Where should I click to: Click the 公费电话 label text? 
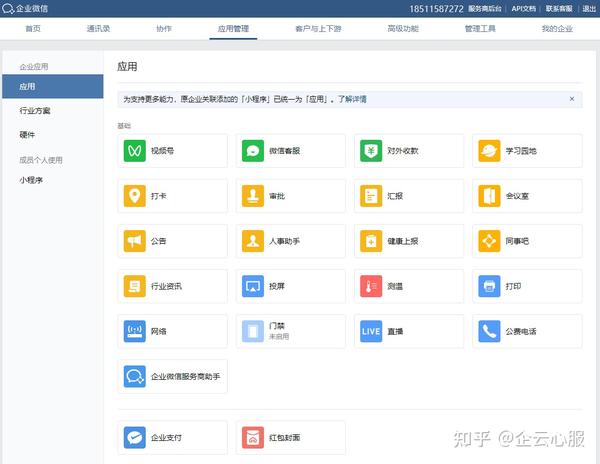[521, 331]
